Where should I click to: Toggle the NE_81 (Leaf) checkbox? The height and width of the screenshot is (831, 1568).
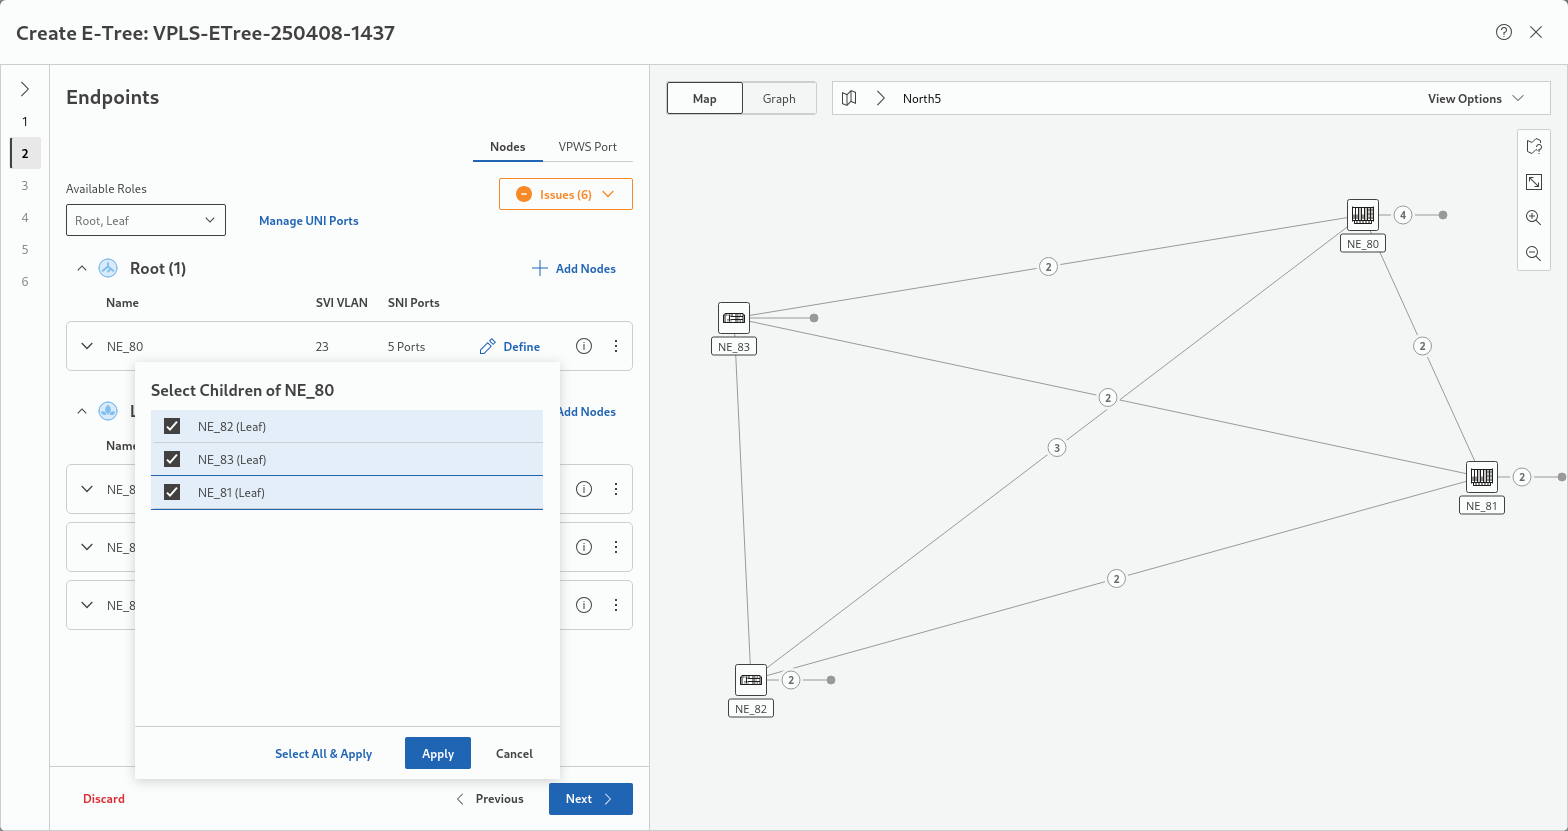point(172,492)
